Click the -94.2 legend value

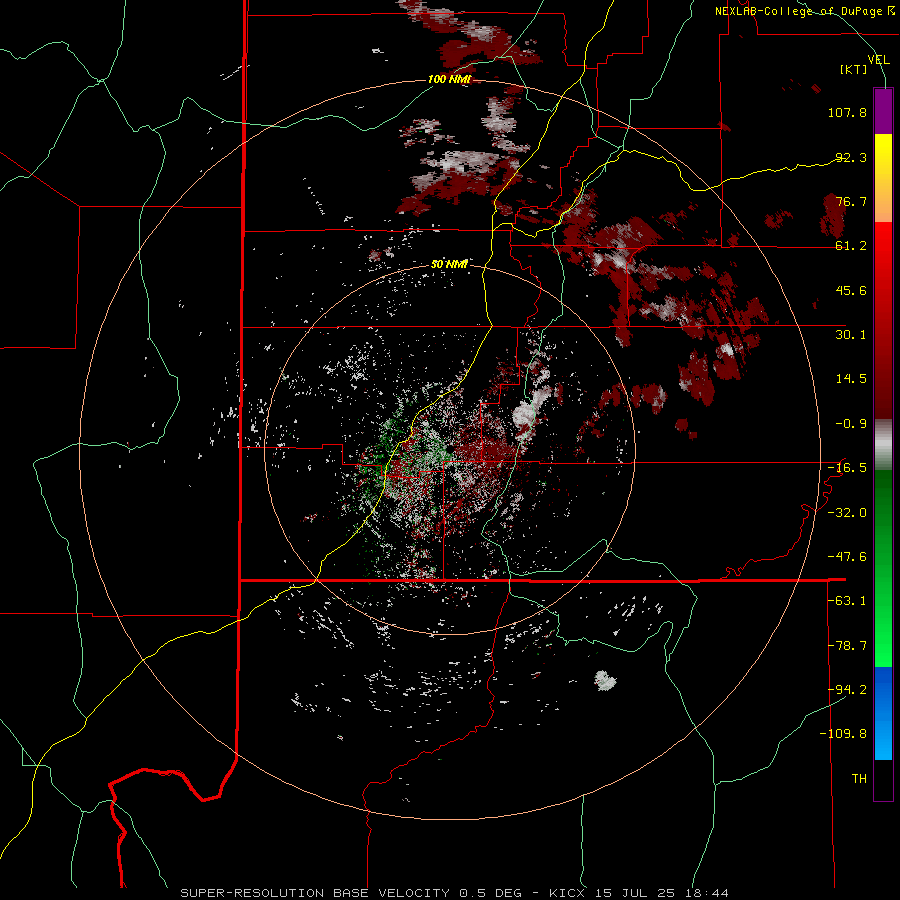point(847,690)
